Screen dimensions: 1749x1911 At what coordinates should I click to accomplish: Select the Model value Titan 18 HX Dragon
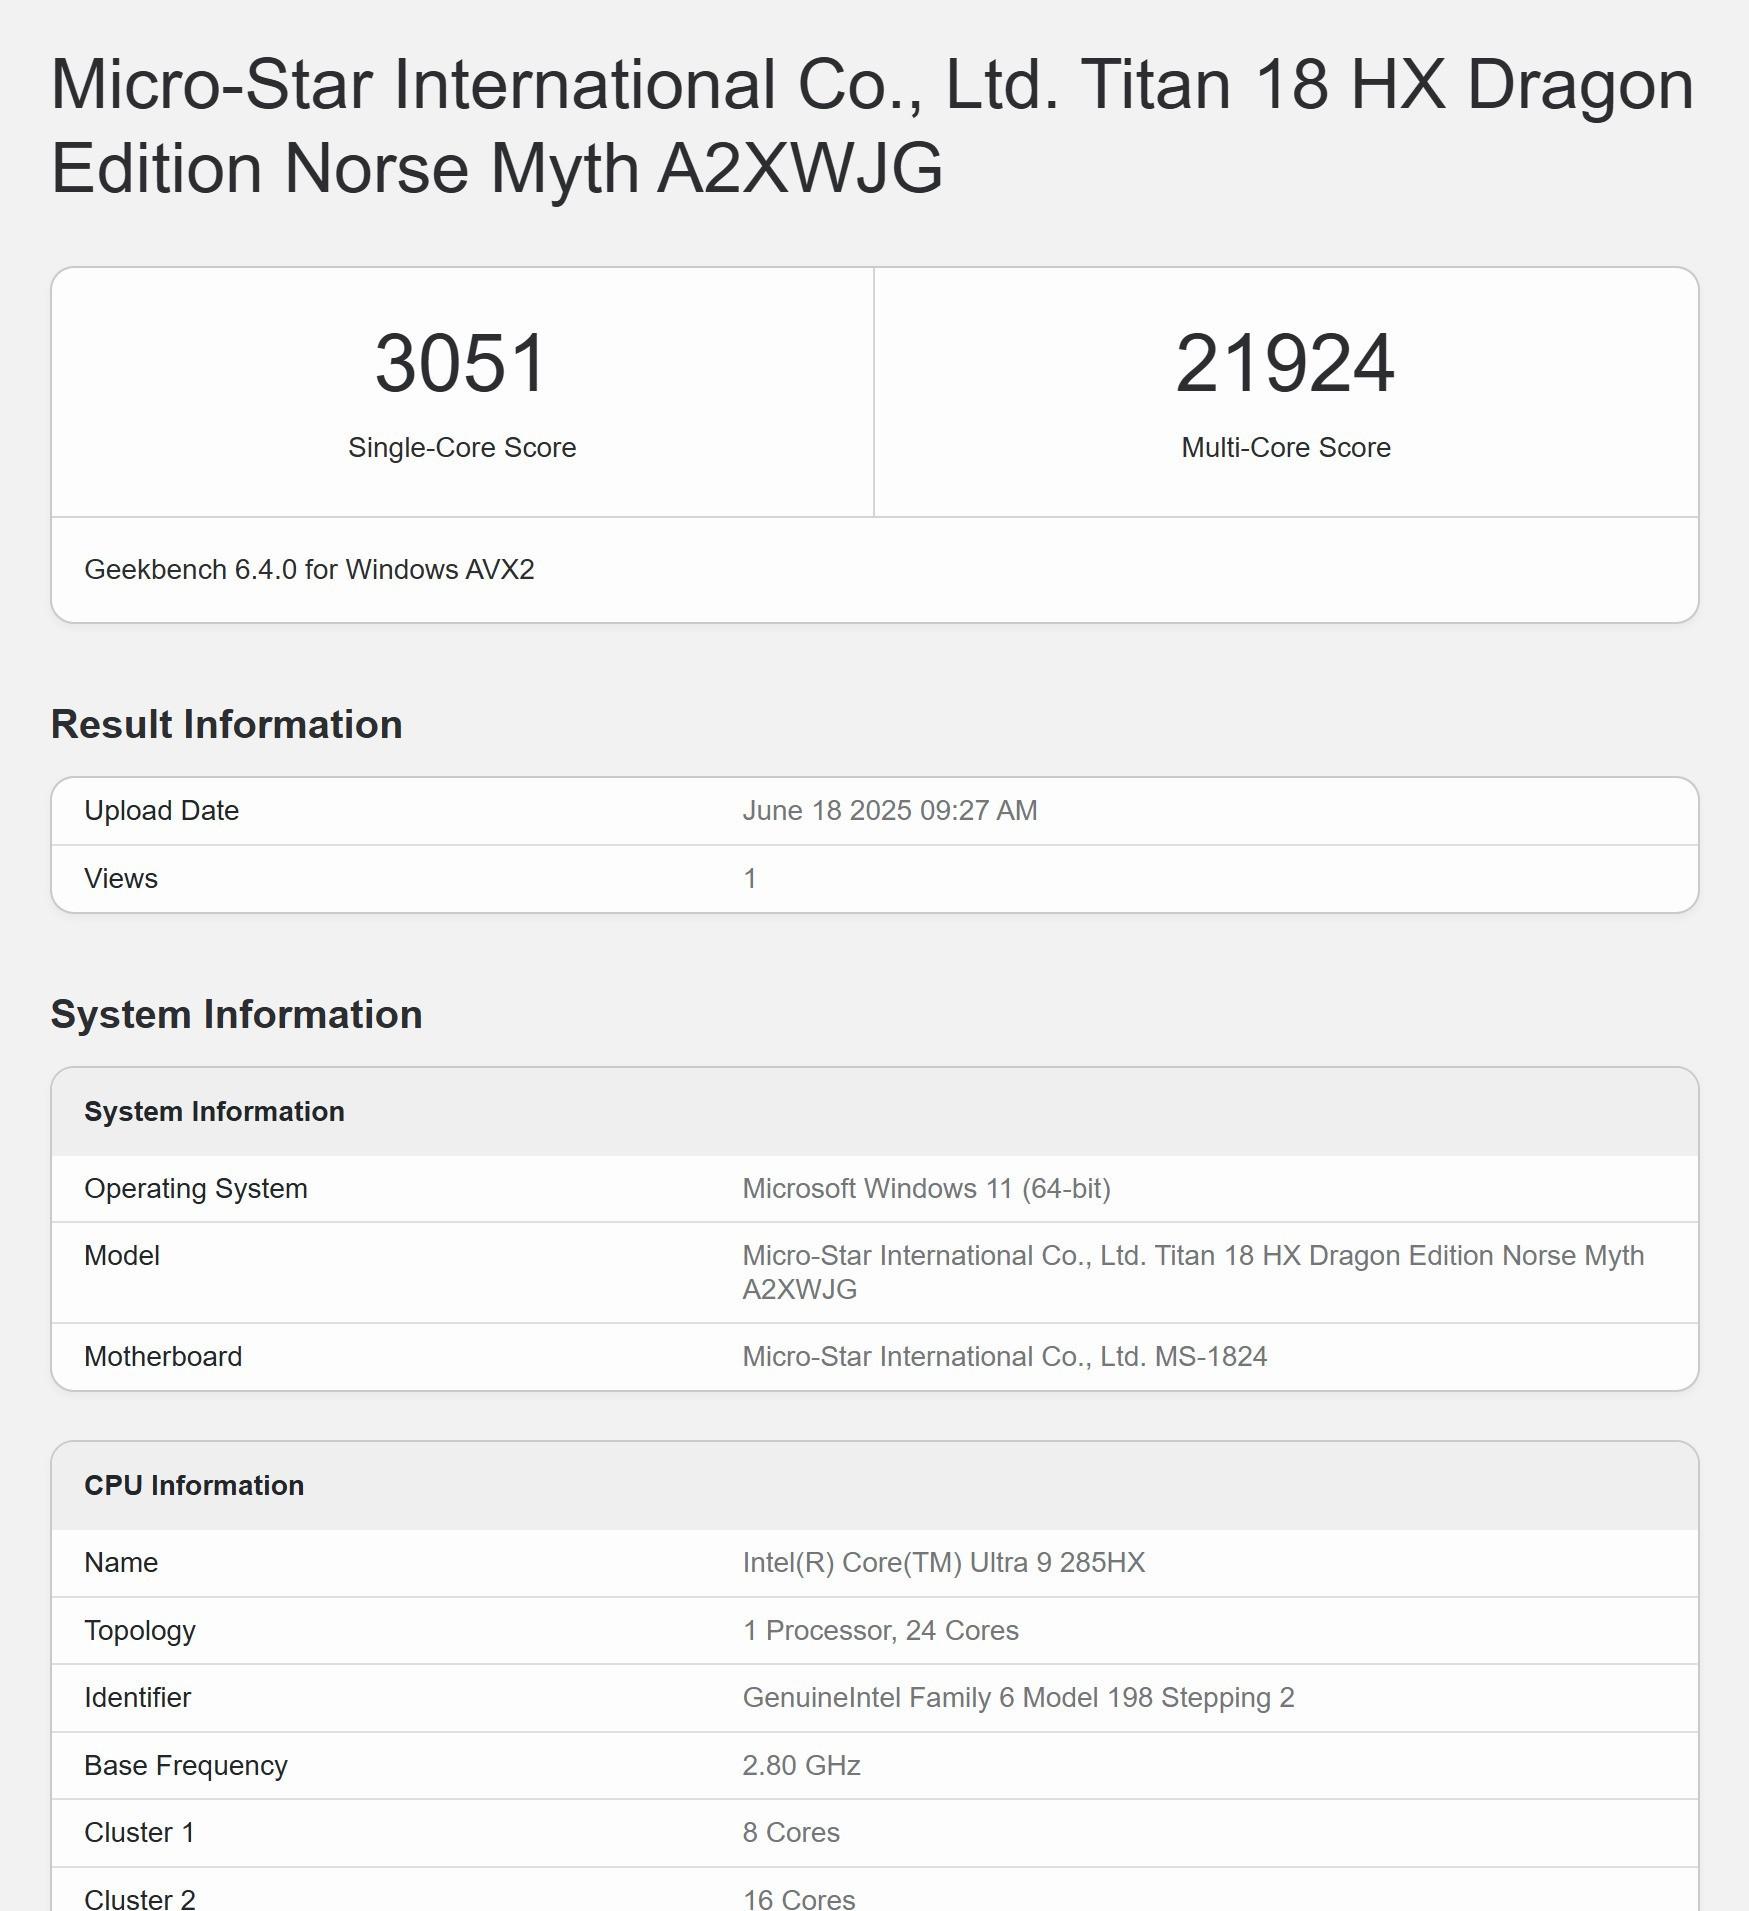click(x=1193, y=1273)
